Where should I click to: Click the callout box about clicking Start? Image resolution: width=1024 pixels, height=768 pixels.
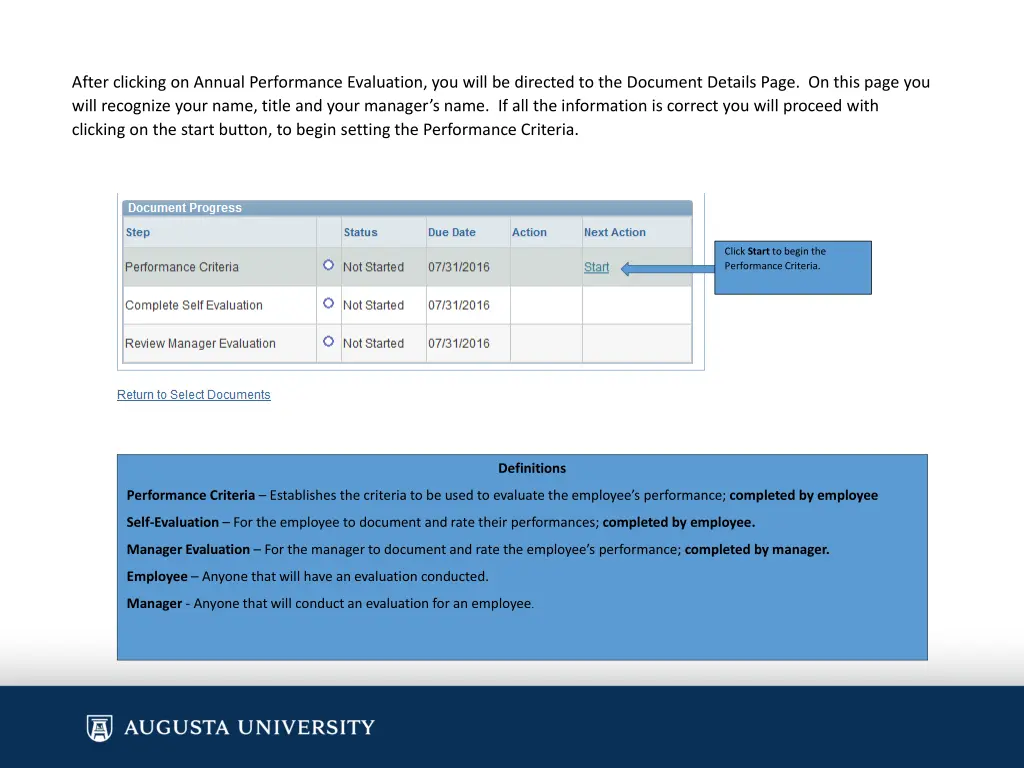pyautogui.click(x=792, y=267)
